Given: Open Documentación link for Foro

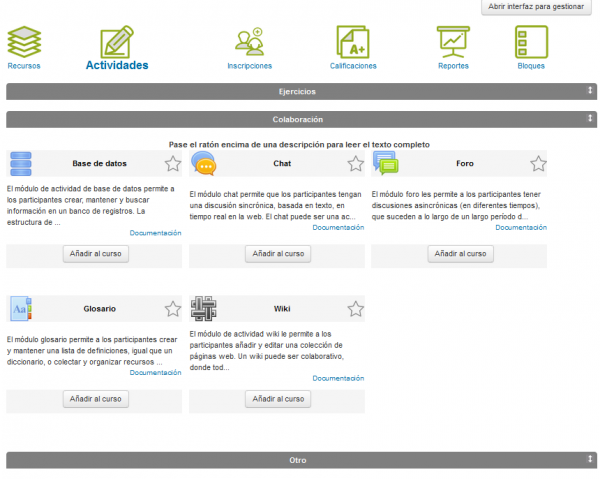Looking at the screenshot, I should point(521,228).
